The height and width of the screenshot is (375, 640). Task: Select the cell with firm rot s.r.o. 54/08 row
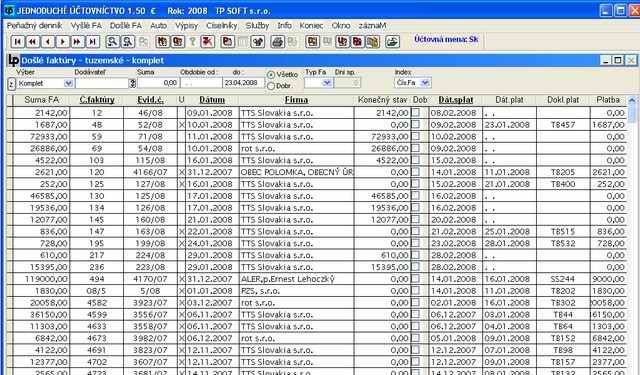(296, 148)
